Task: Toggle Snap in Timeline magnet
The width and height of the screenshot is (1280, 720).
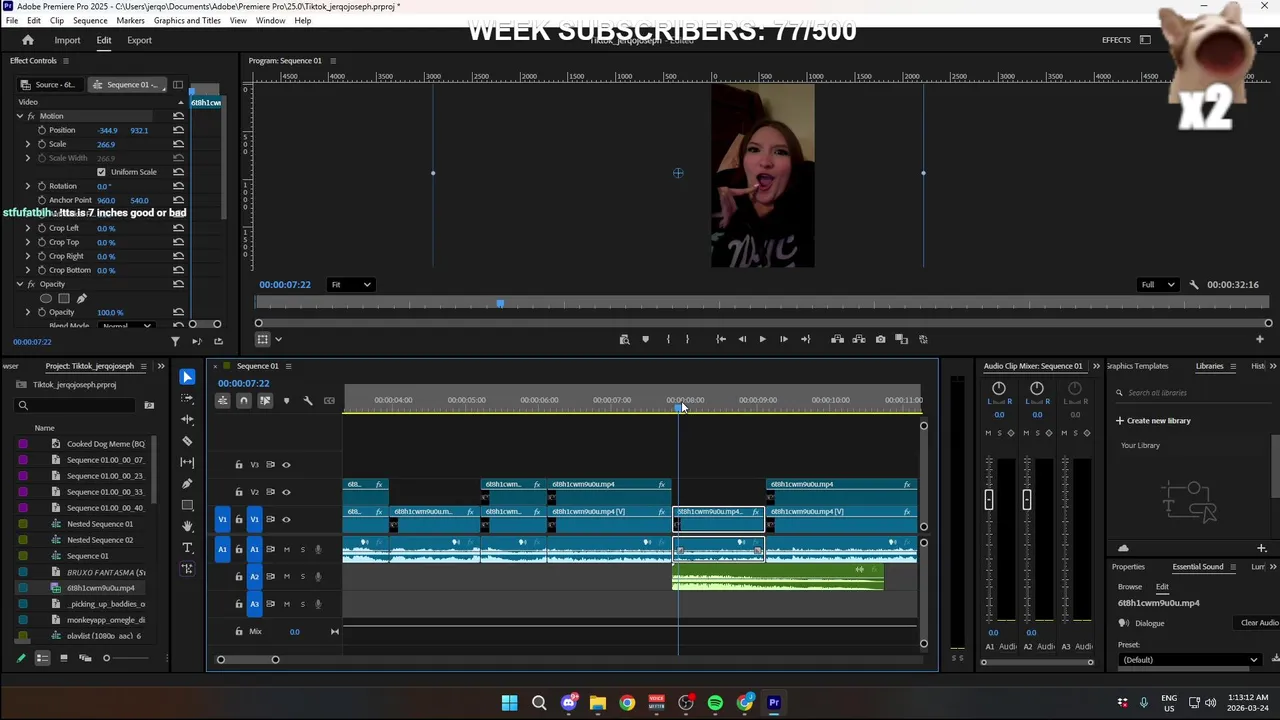Action: click(243, 400)
